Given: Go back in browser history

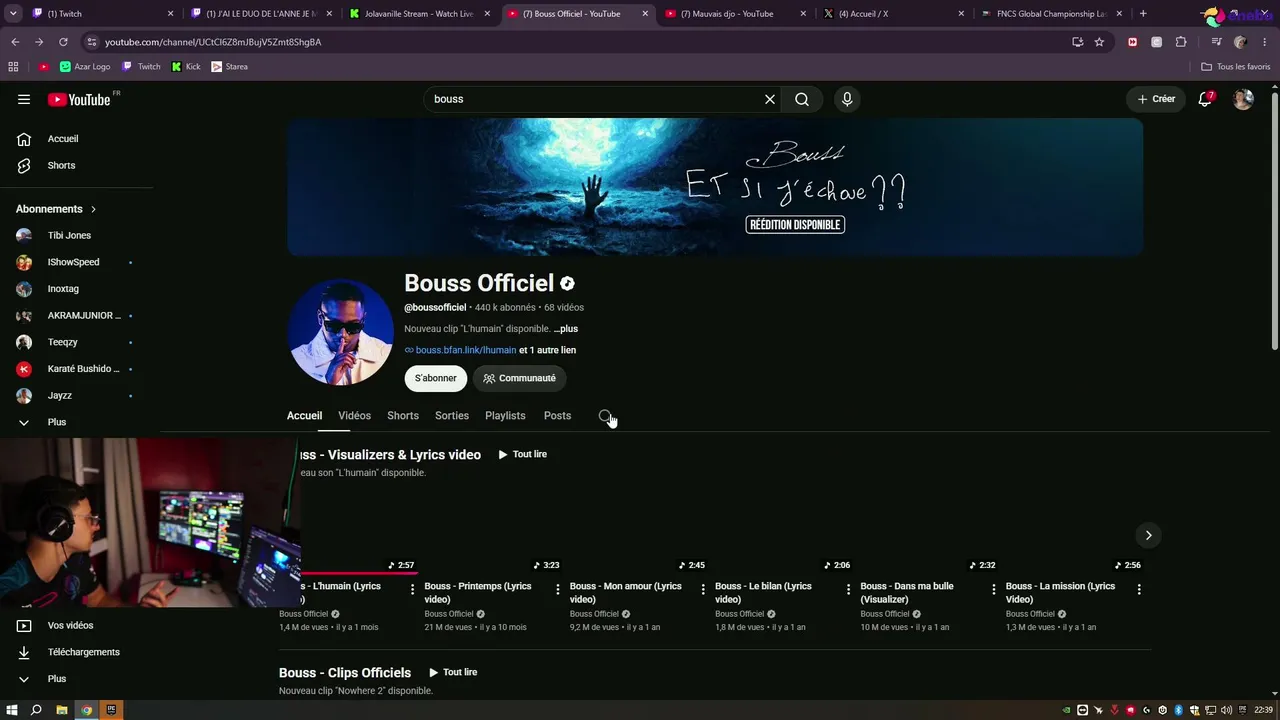Looking at the screenshot, I should (x=15, y=42).
